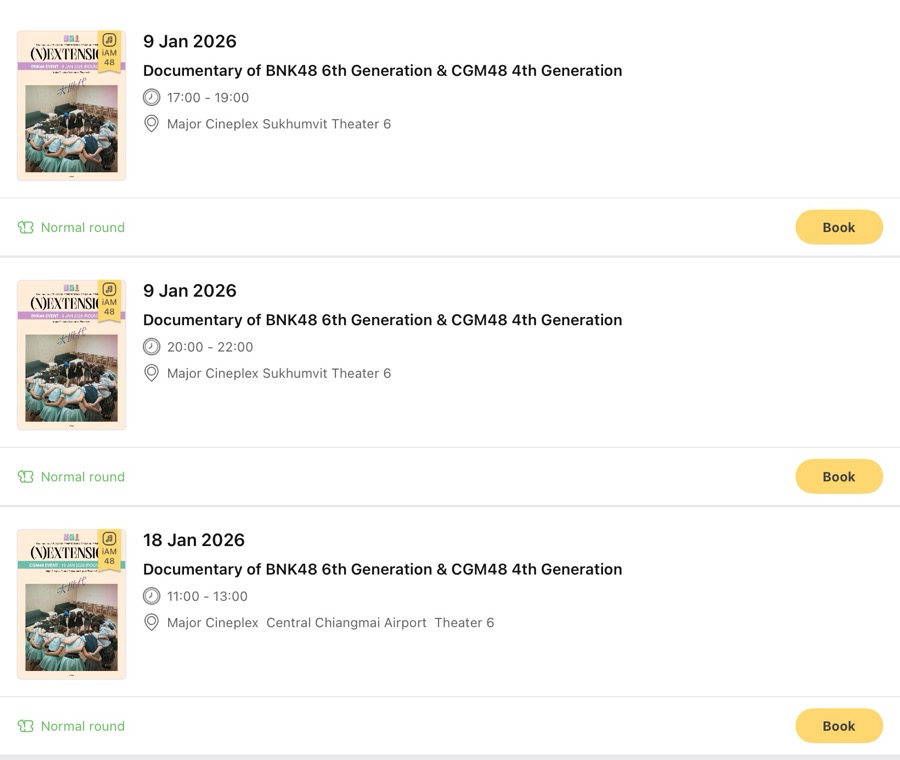Book the 18 Jan 2026 Chiangmai screening
Image resolution: width=900 pixels, height=760 pixels.
coord(838,726)
